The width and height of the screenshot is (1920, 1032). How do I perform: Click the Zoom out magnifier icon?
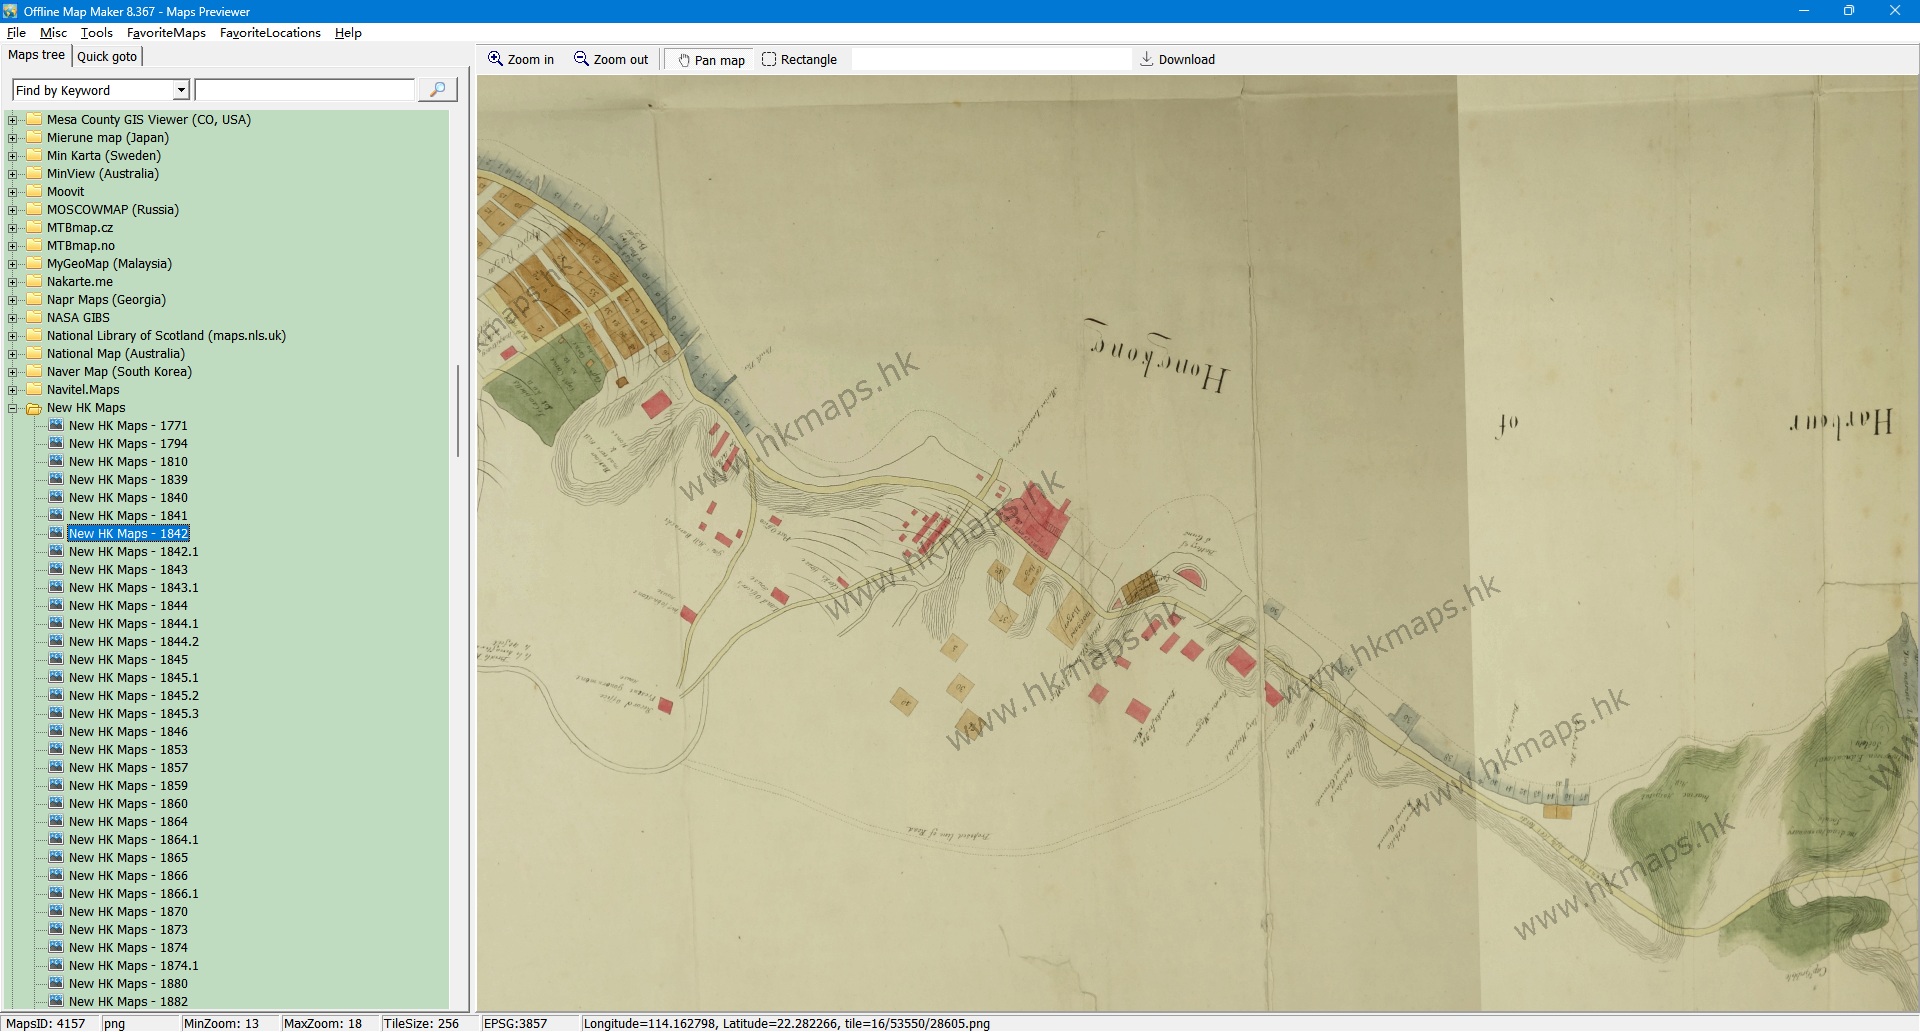click(x=581, y=59)
